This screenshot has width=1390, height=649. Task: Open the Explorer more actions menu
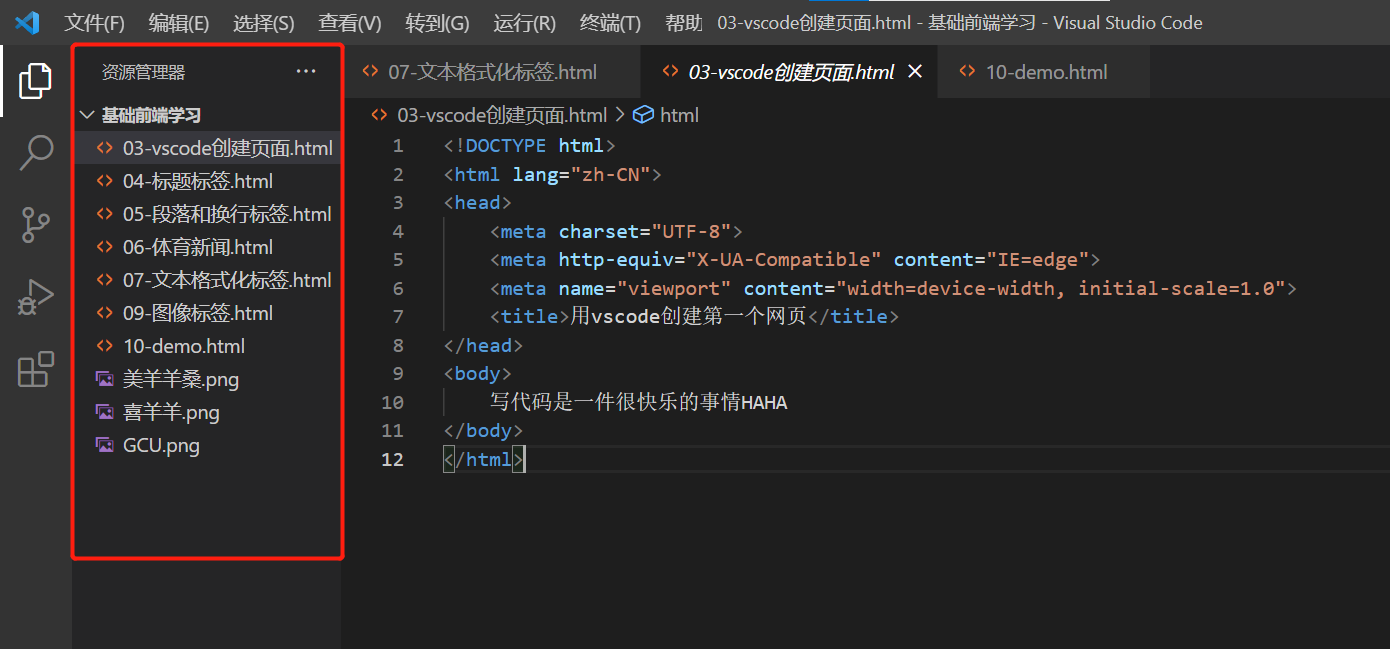pyautogui.click(x=305, y=70)
